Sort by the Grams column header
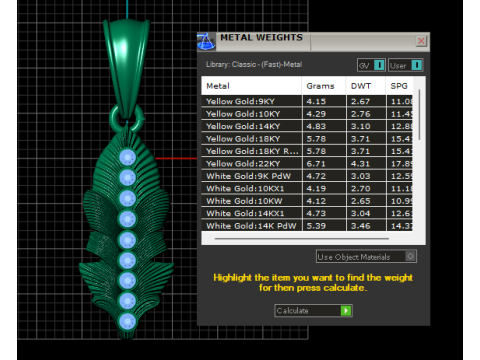 (x=324, y=86)
